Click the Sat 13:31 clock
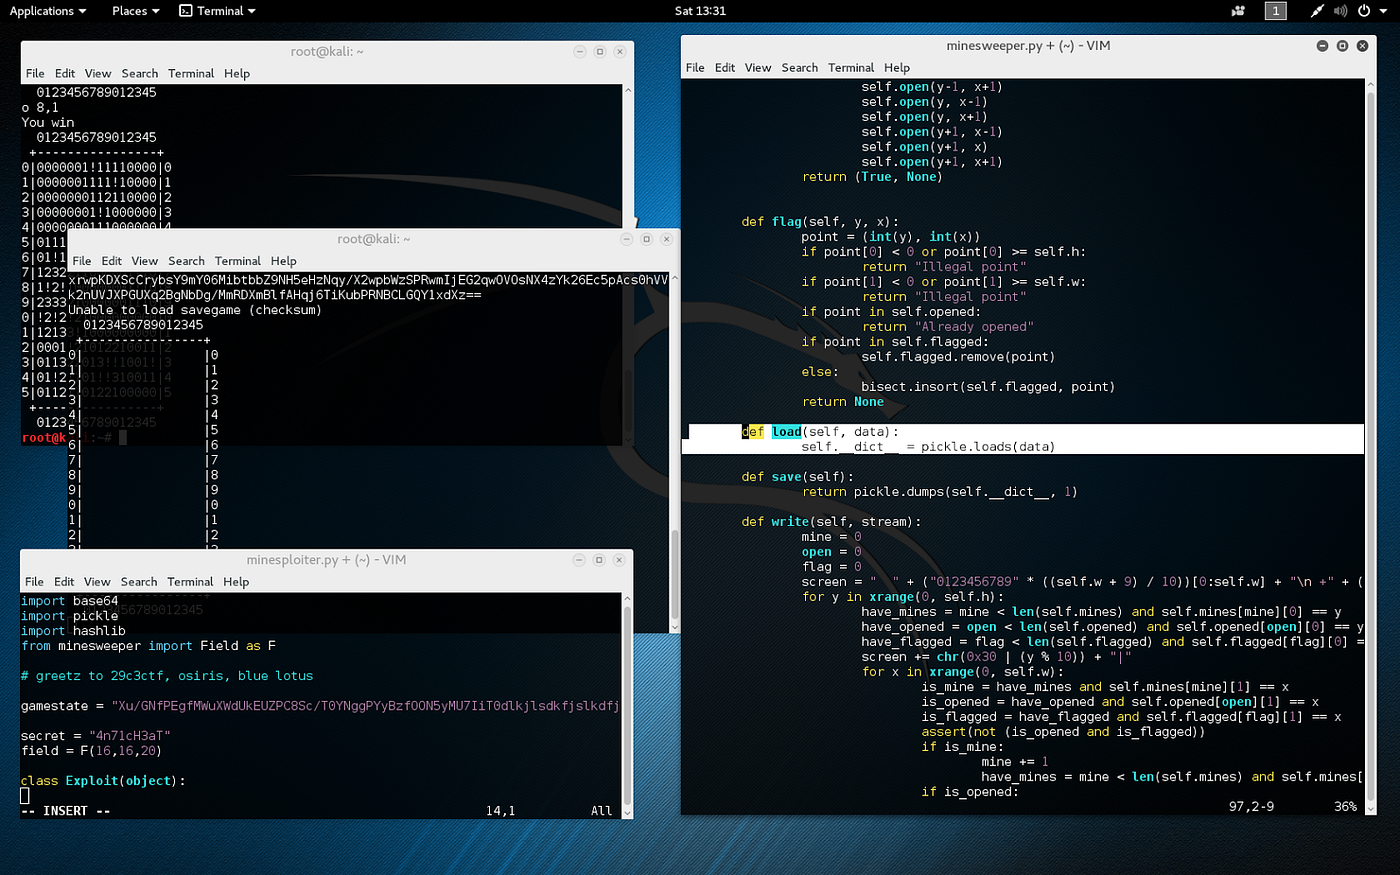1400x875 pixels. 700,11
